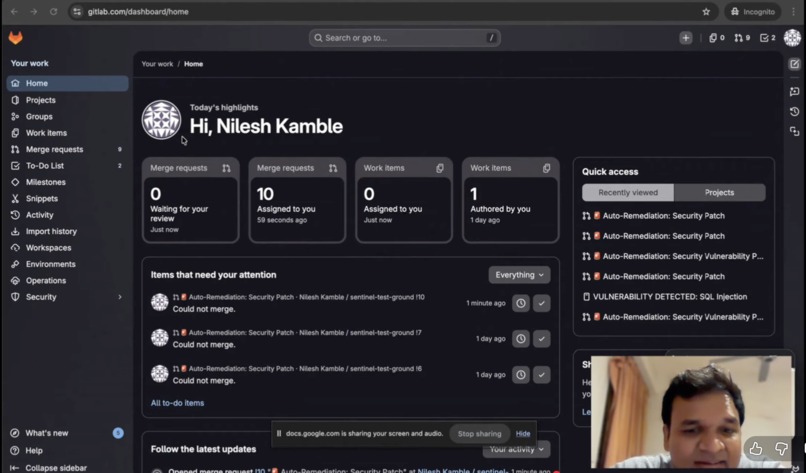Open Merge requests in sidebar
Viewport: 806px width, 473px height.
pyautogui.click(x=67, y=149)
